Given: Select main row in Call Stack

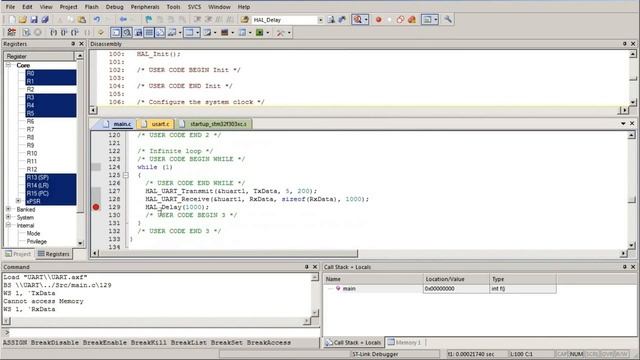Looking at the screenshot, I should coord(440,289).
